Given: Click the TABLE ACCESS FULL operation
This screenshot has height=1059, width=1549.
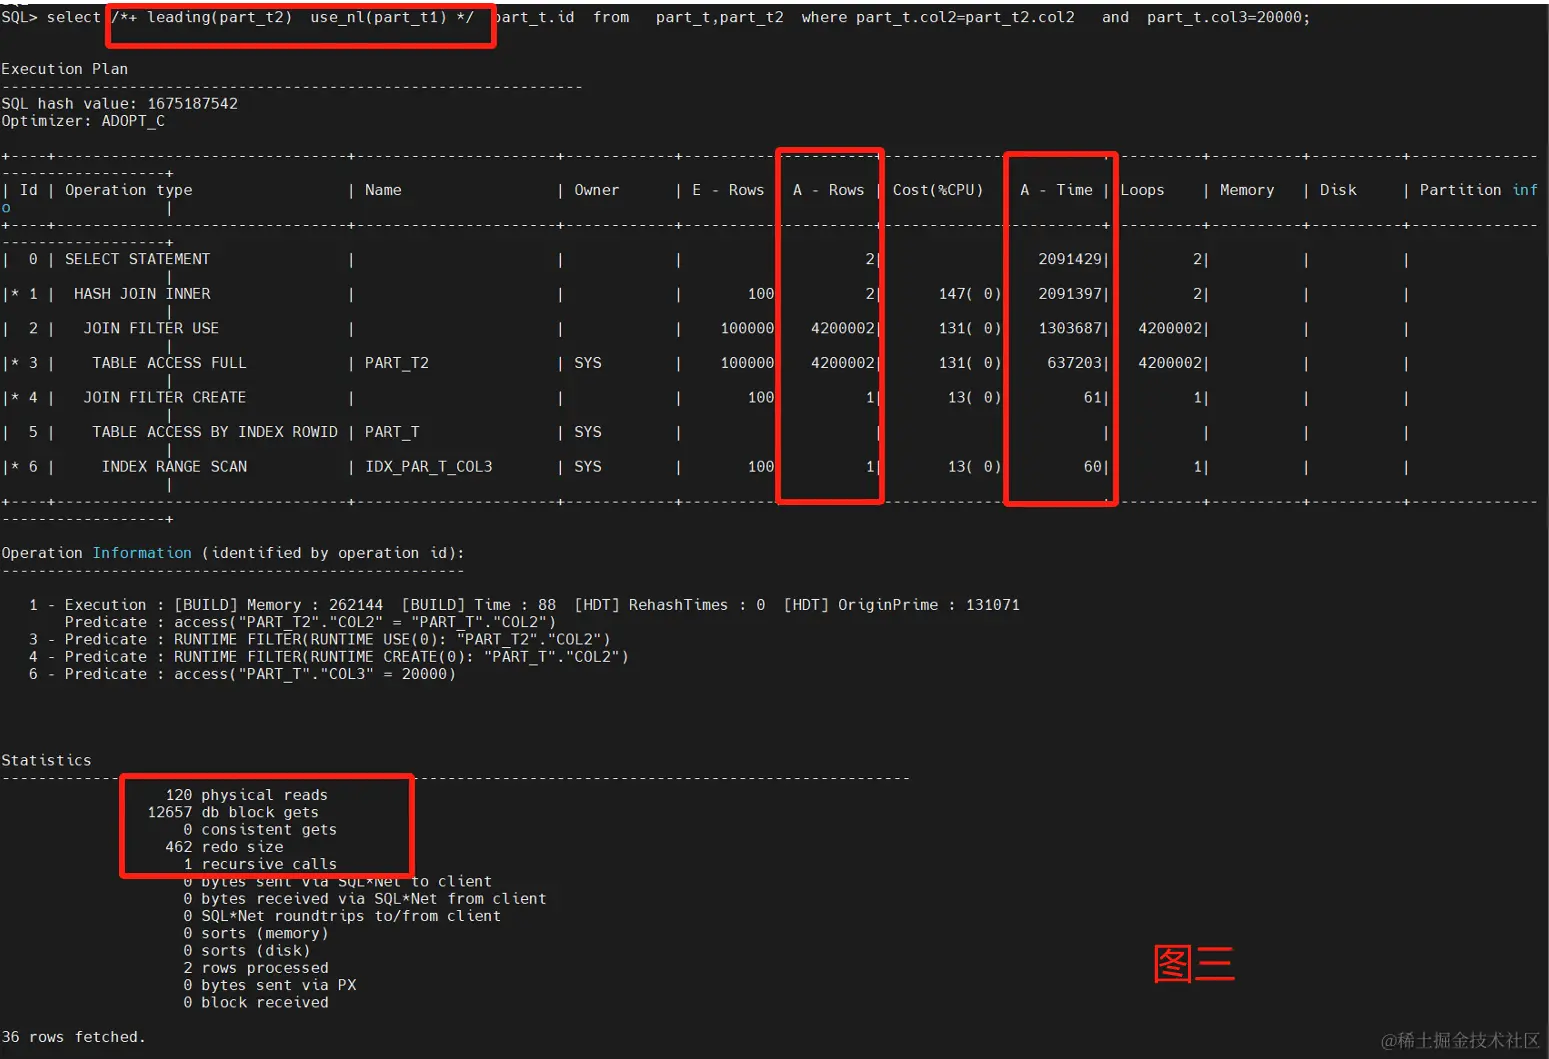Looking at the screenshot, I should coord(169,363).
